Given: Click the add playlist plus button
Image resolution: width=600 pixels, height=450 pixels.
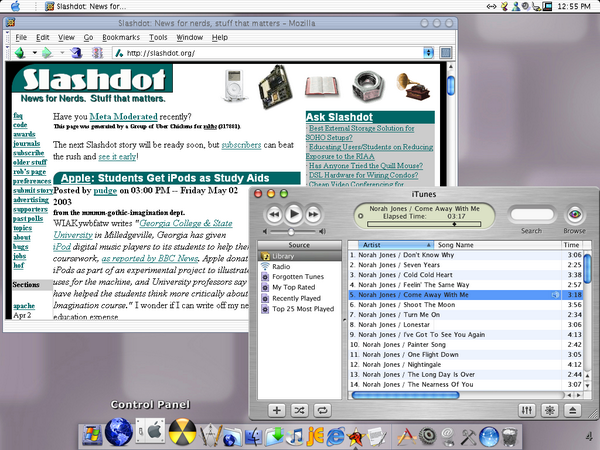Looking at the screenshot, I should [x=277, y=410].
